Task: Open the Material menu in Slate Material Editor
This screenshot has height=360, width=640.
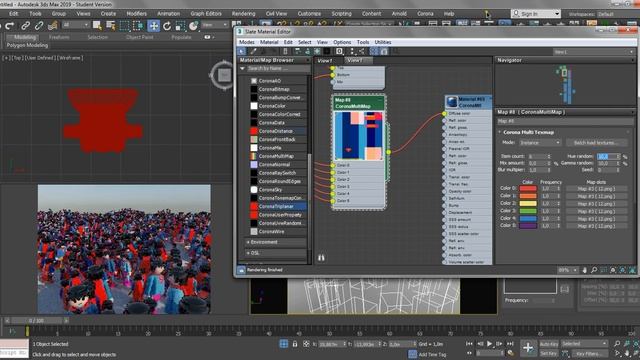Action: coord(269,42)
